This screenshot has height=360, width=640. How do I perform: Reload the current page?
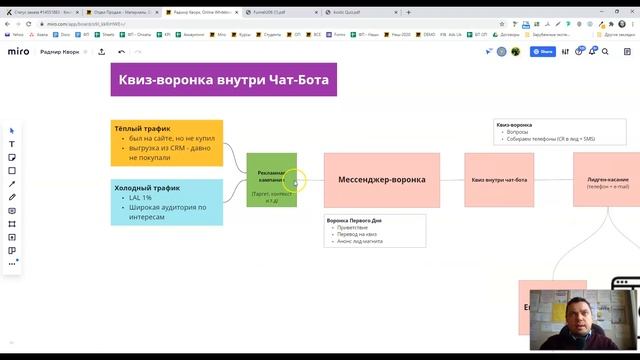point(29,24)
